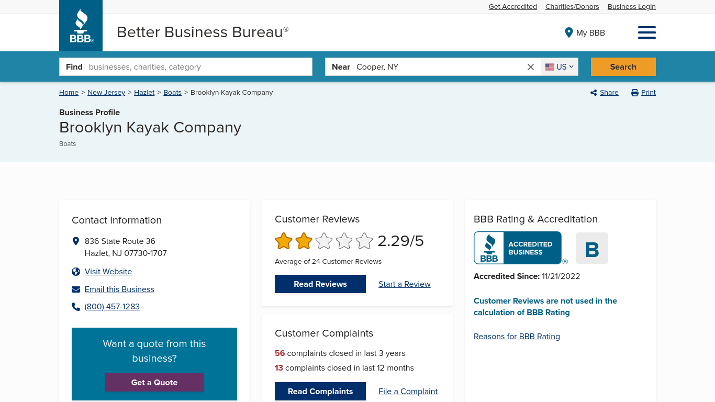Click the 56 complaints closed text
The width and height of the screenshot is (715, 402).
pyautogui.click(x=340, y=353)
